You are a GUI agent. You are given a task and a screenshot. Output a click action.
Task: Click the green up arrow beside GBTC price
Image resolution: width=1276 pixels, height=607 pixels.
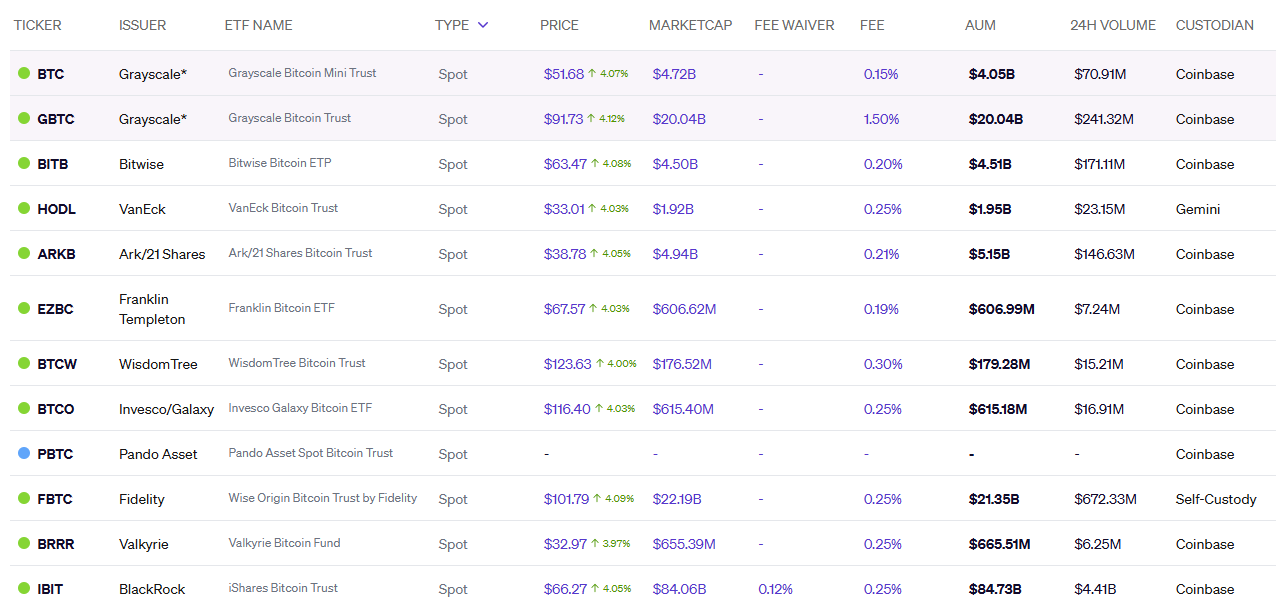click(x=592, y=118)
